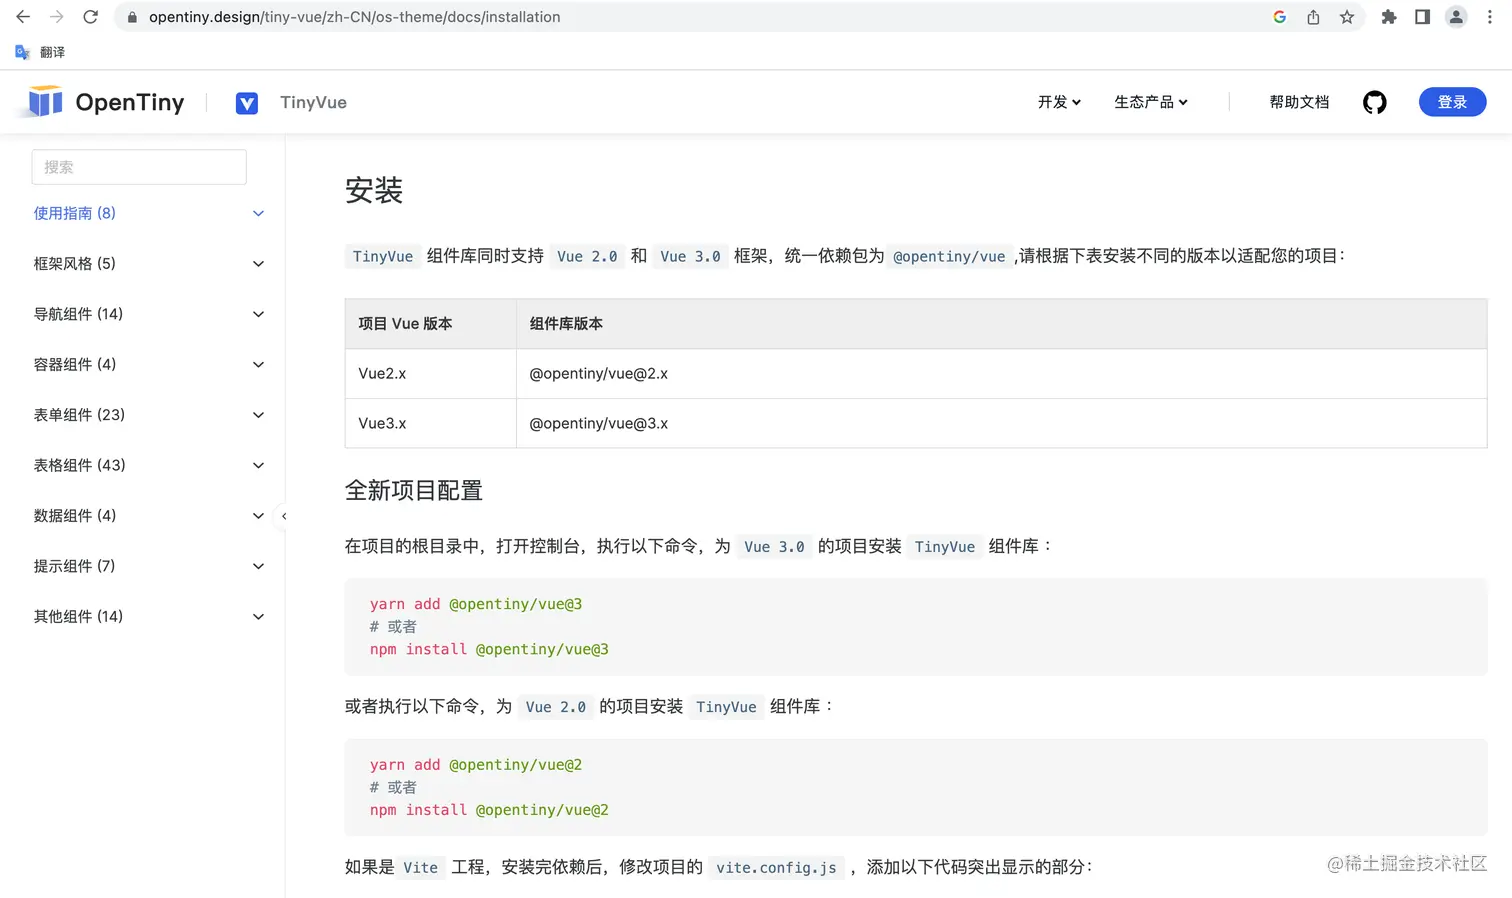Screen dimensions: 1512x898
Task: Go back to the previous browser page
Action: click(23, 17)
